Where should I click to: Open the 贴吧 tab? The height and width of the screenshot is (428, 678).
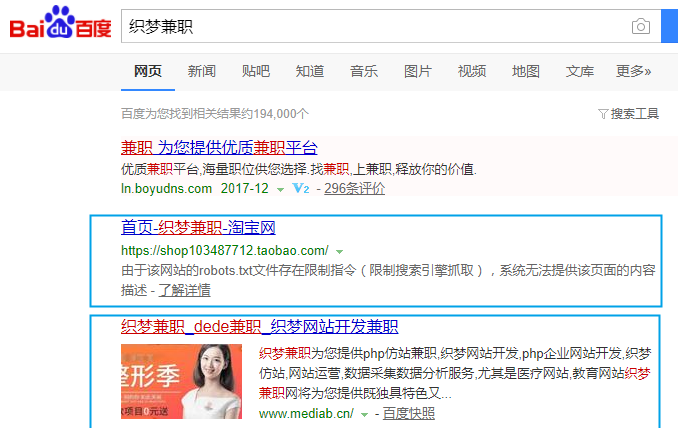(x=256, y=71)
